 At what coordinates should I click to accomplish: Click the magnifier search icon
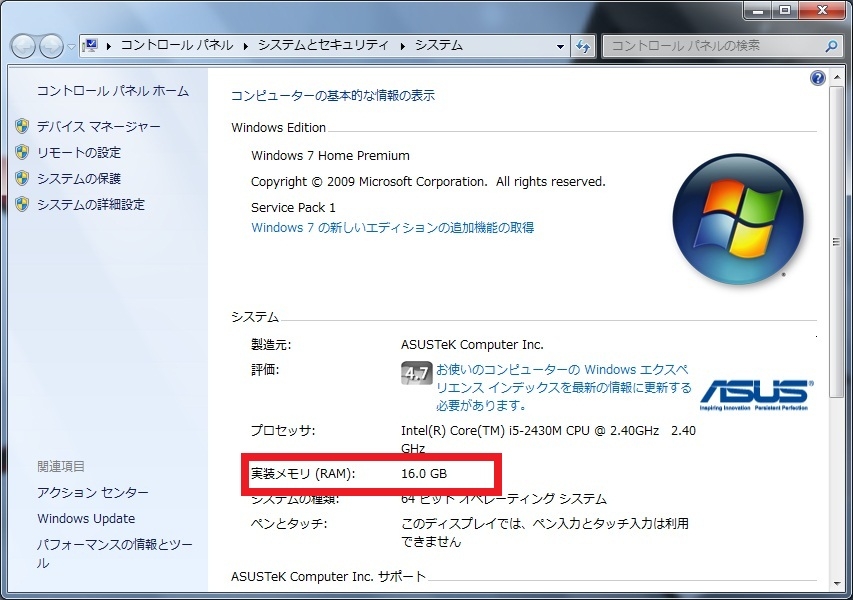[x=831, y=46]
